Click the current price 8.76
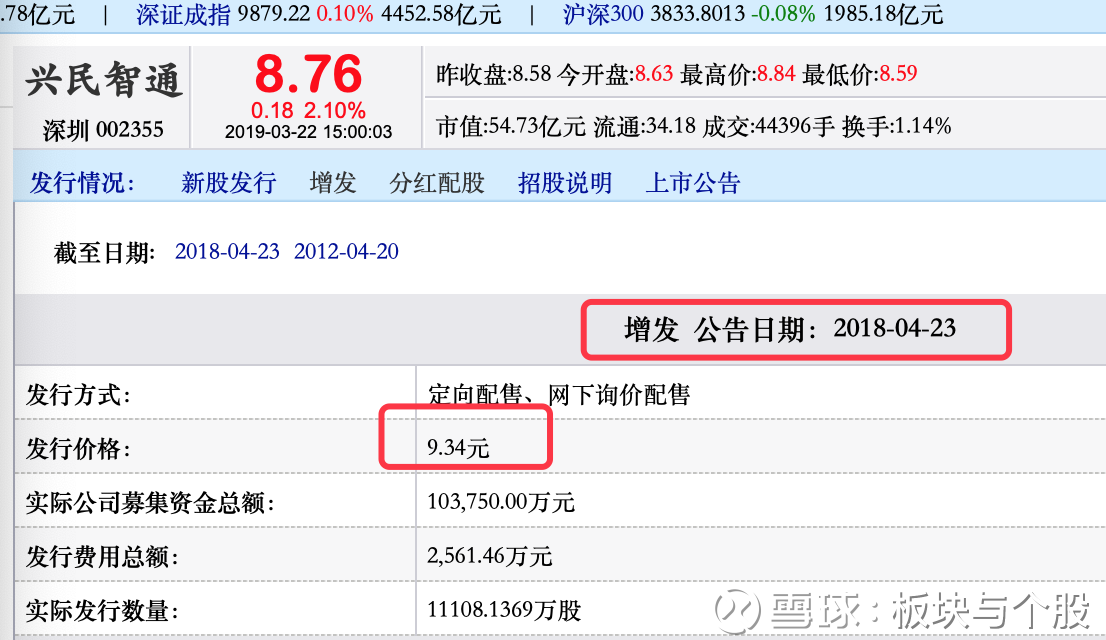The image size is (1106, 640). pyautogui.click(x=308, y=73)
